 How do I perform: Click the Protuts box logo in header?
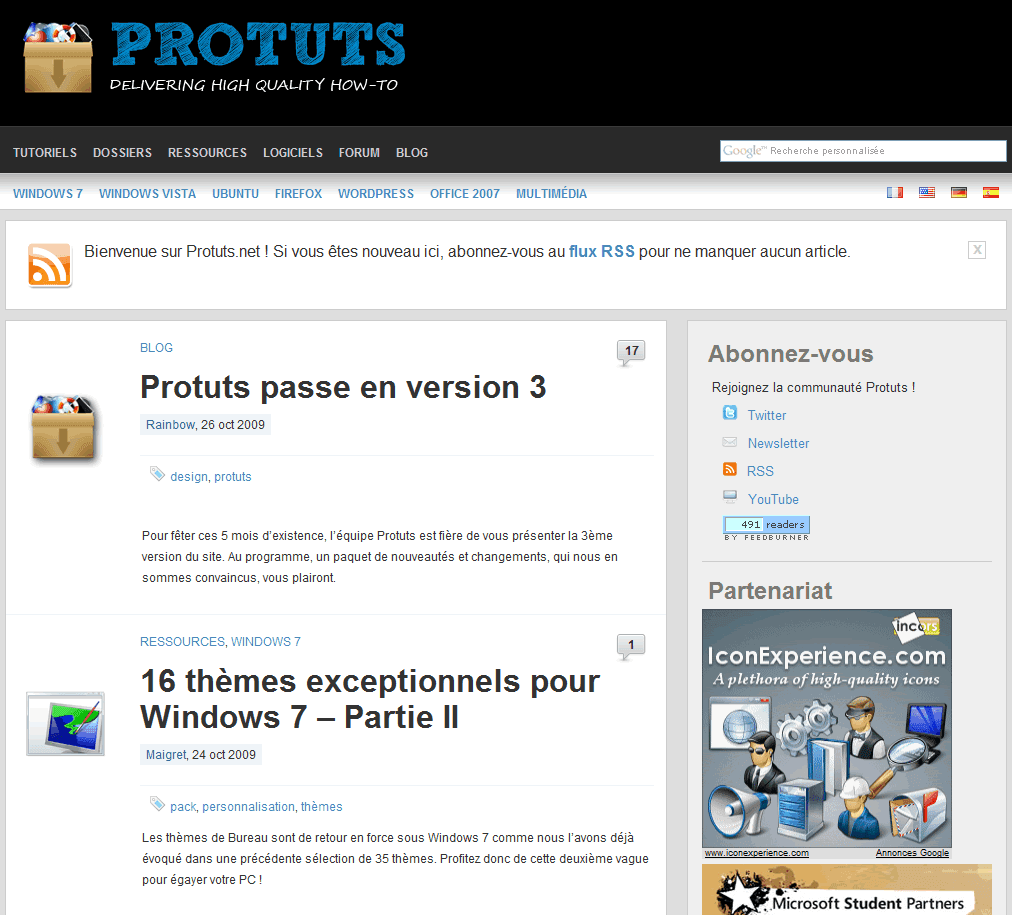[x=58, y=57]
